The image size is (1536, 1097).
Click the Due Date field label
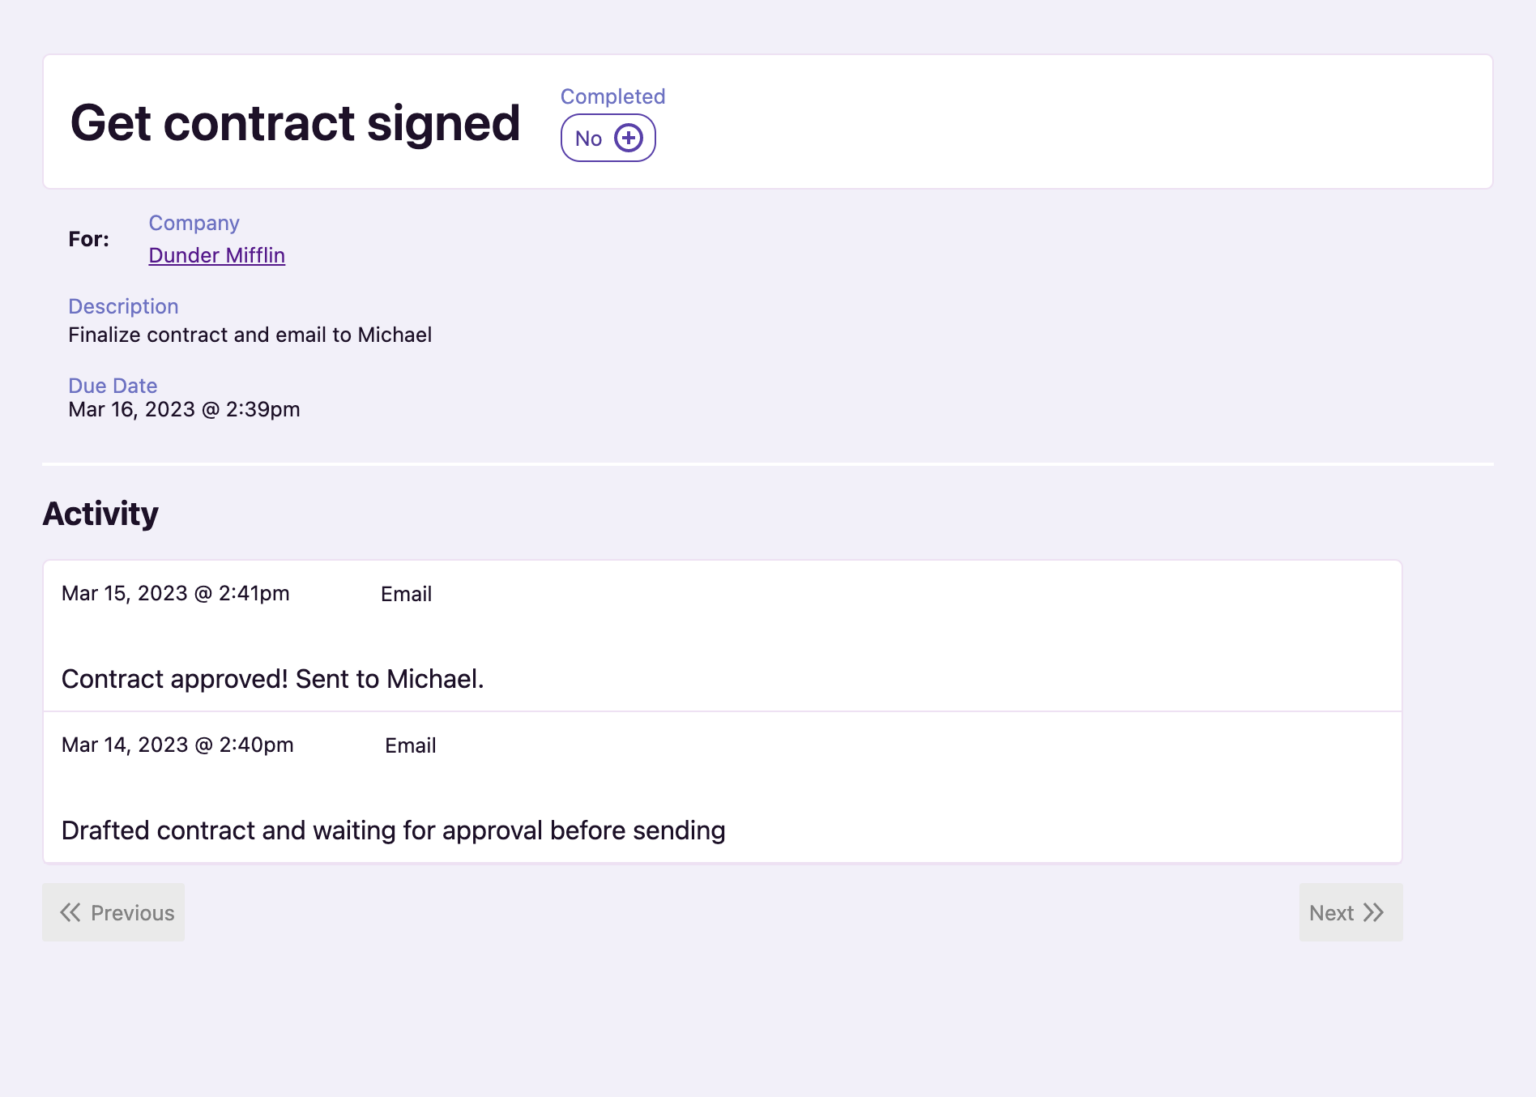(112, 385)
